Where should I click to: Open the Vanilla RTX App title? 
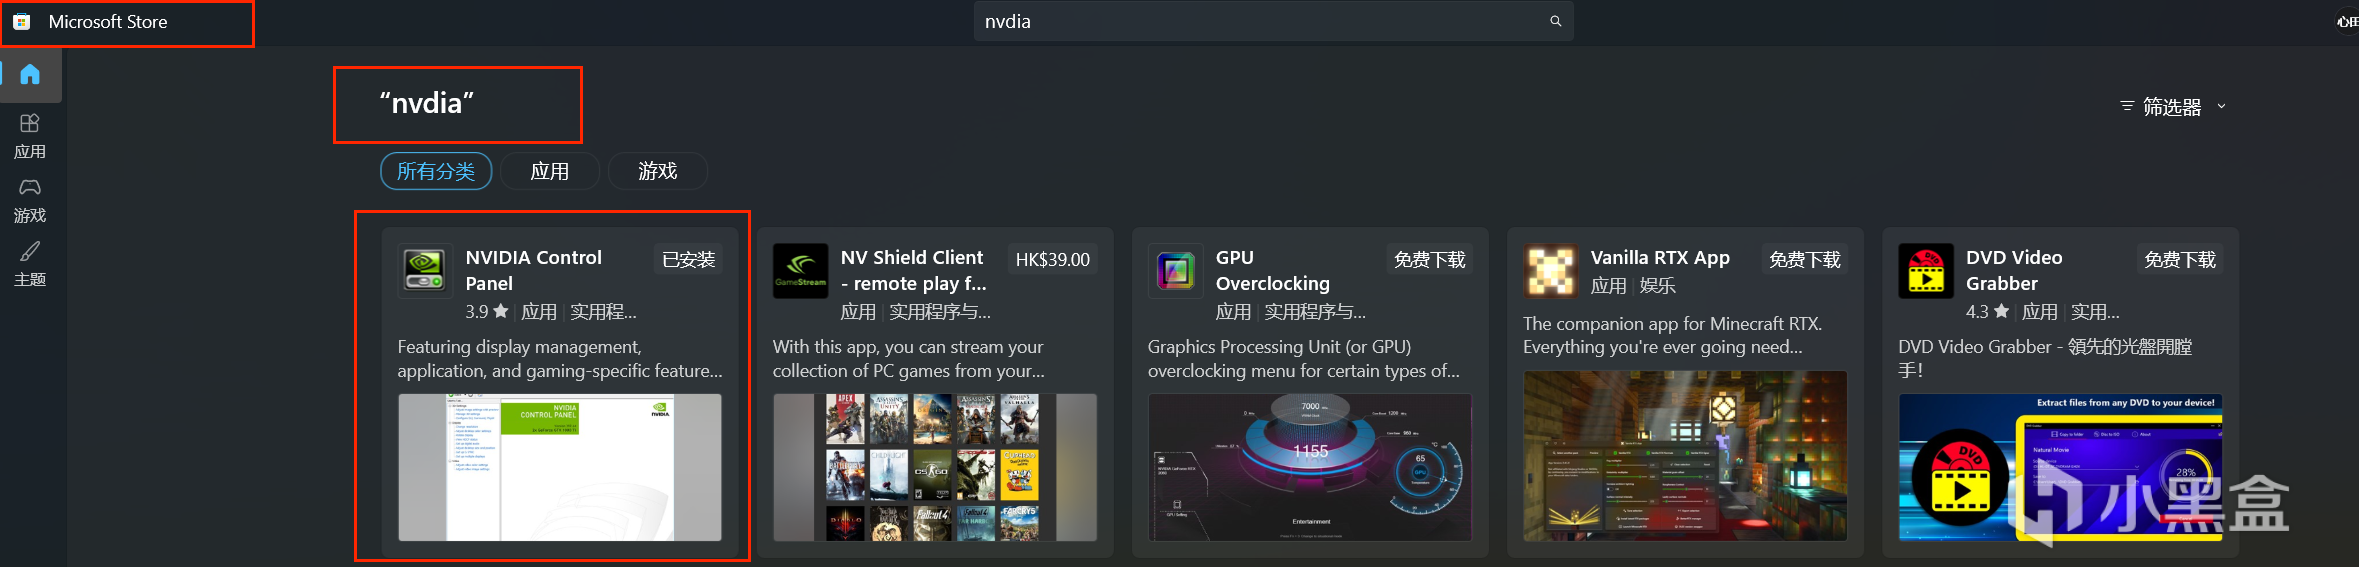1660,258
